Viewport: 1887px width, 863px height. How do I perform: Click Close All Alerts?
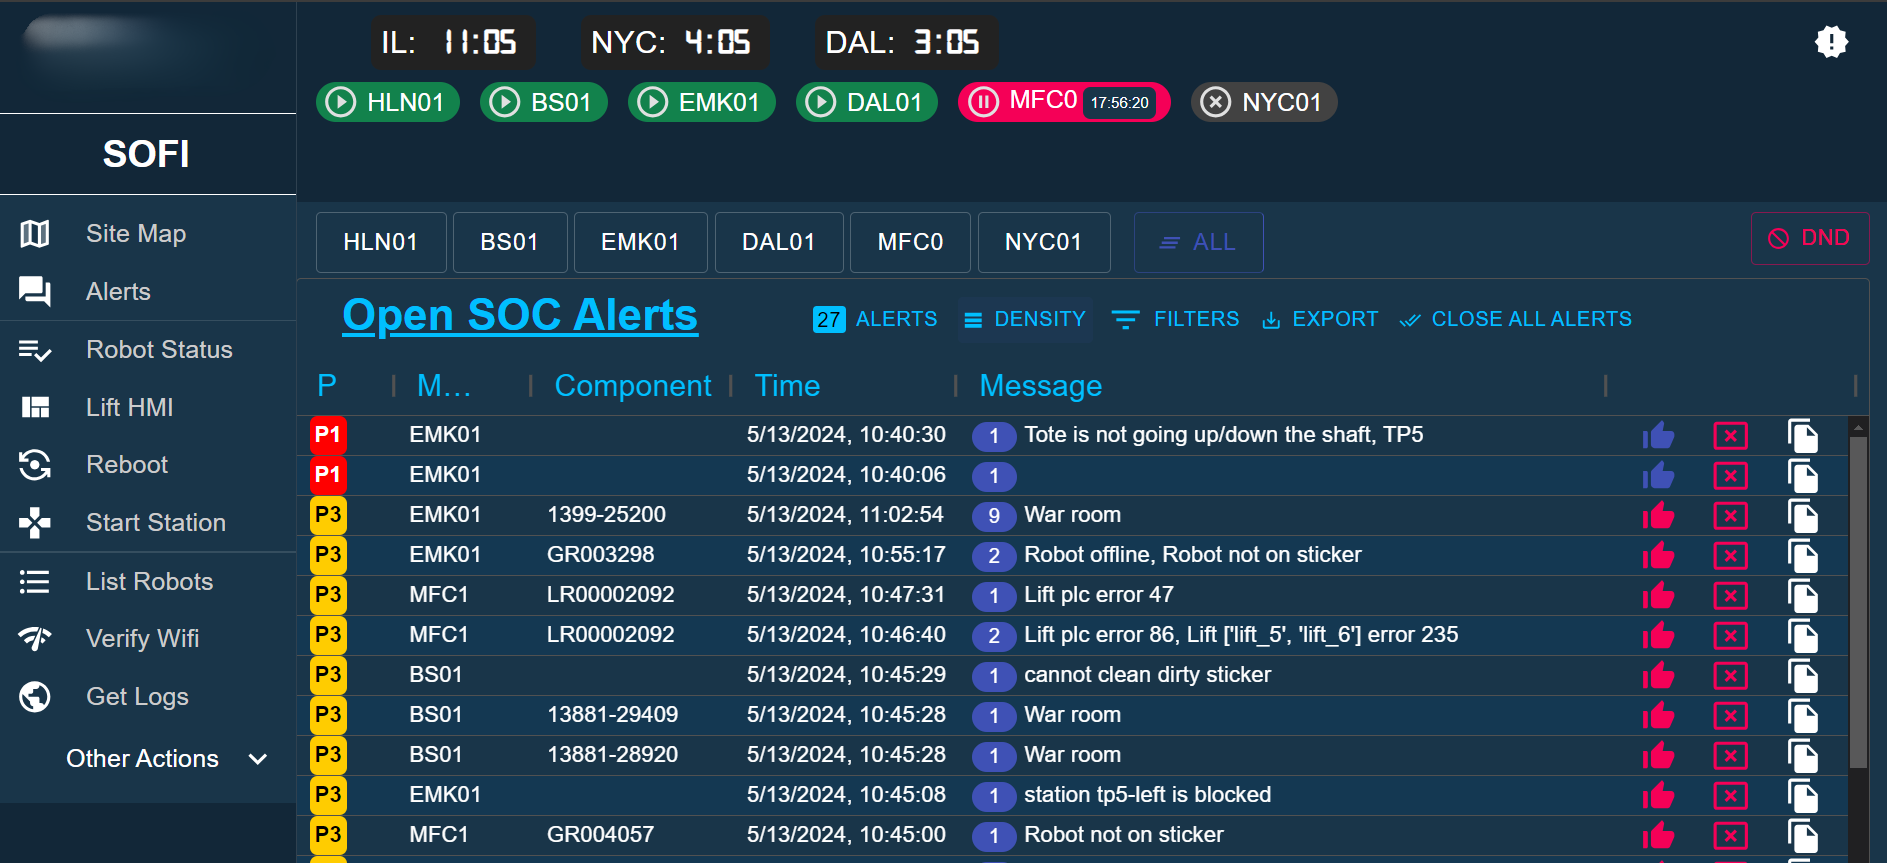coord(1515,319)
